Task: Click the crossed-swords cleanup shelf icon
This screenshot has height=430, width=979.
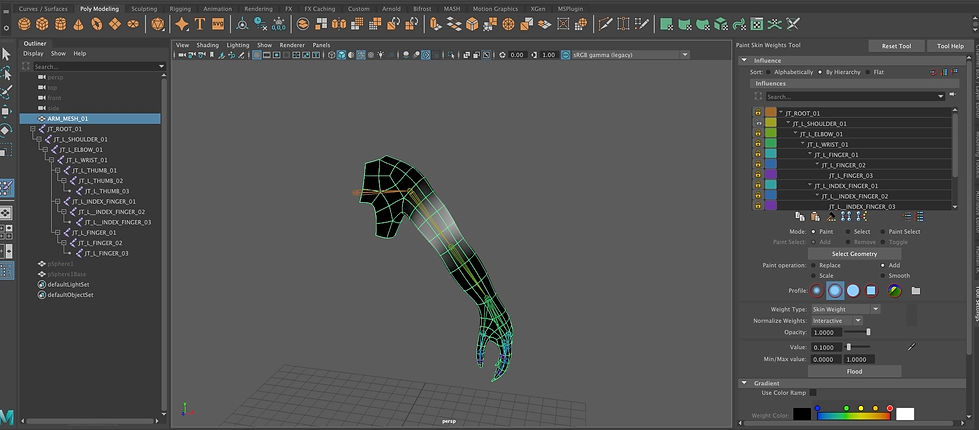Action: [793, 24]
